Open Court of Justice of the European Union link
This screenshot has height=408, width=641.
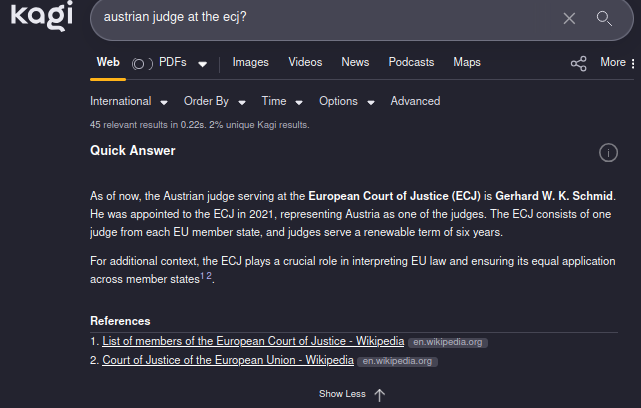228,360
